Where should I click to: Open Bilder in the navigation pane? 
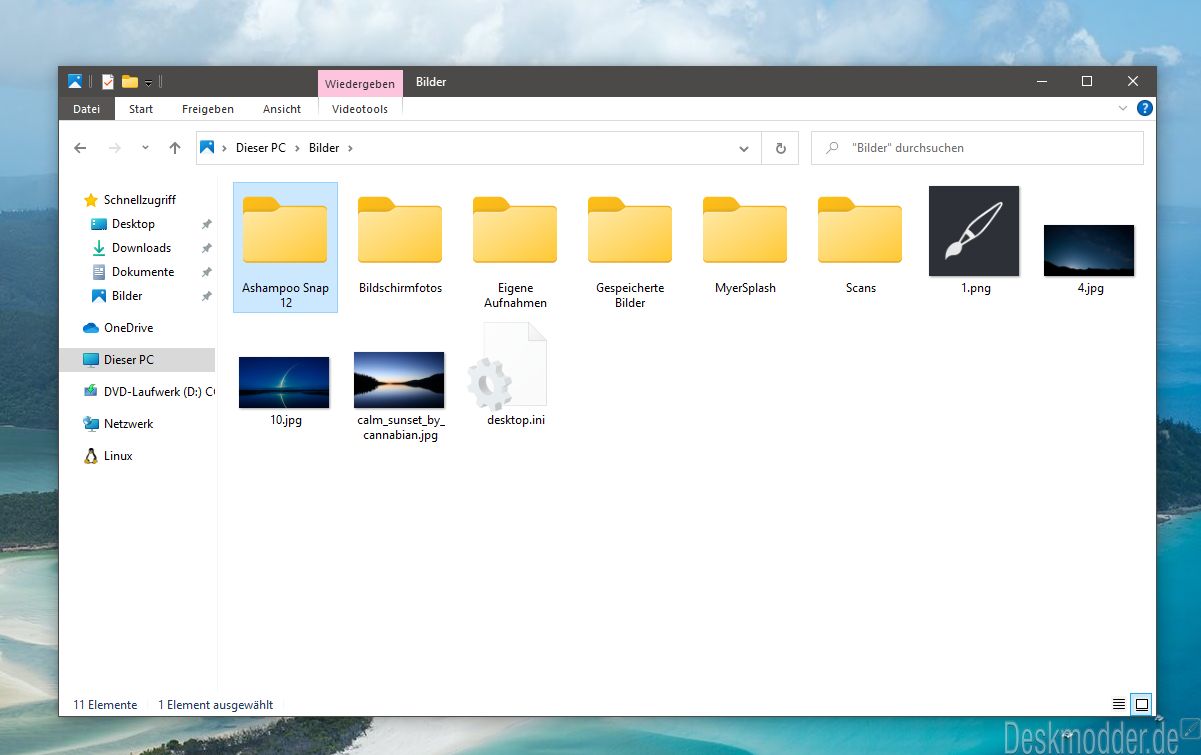[x=127, y=296]
